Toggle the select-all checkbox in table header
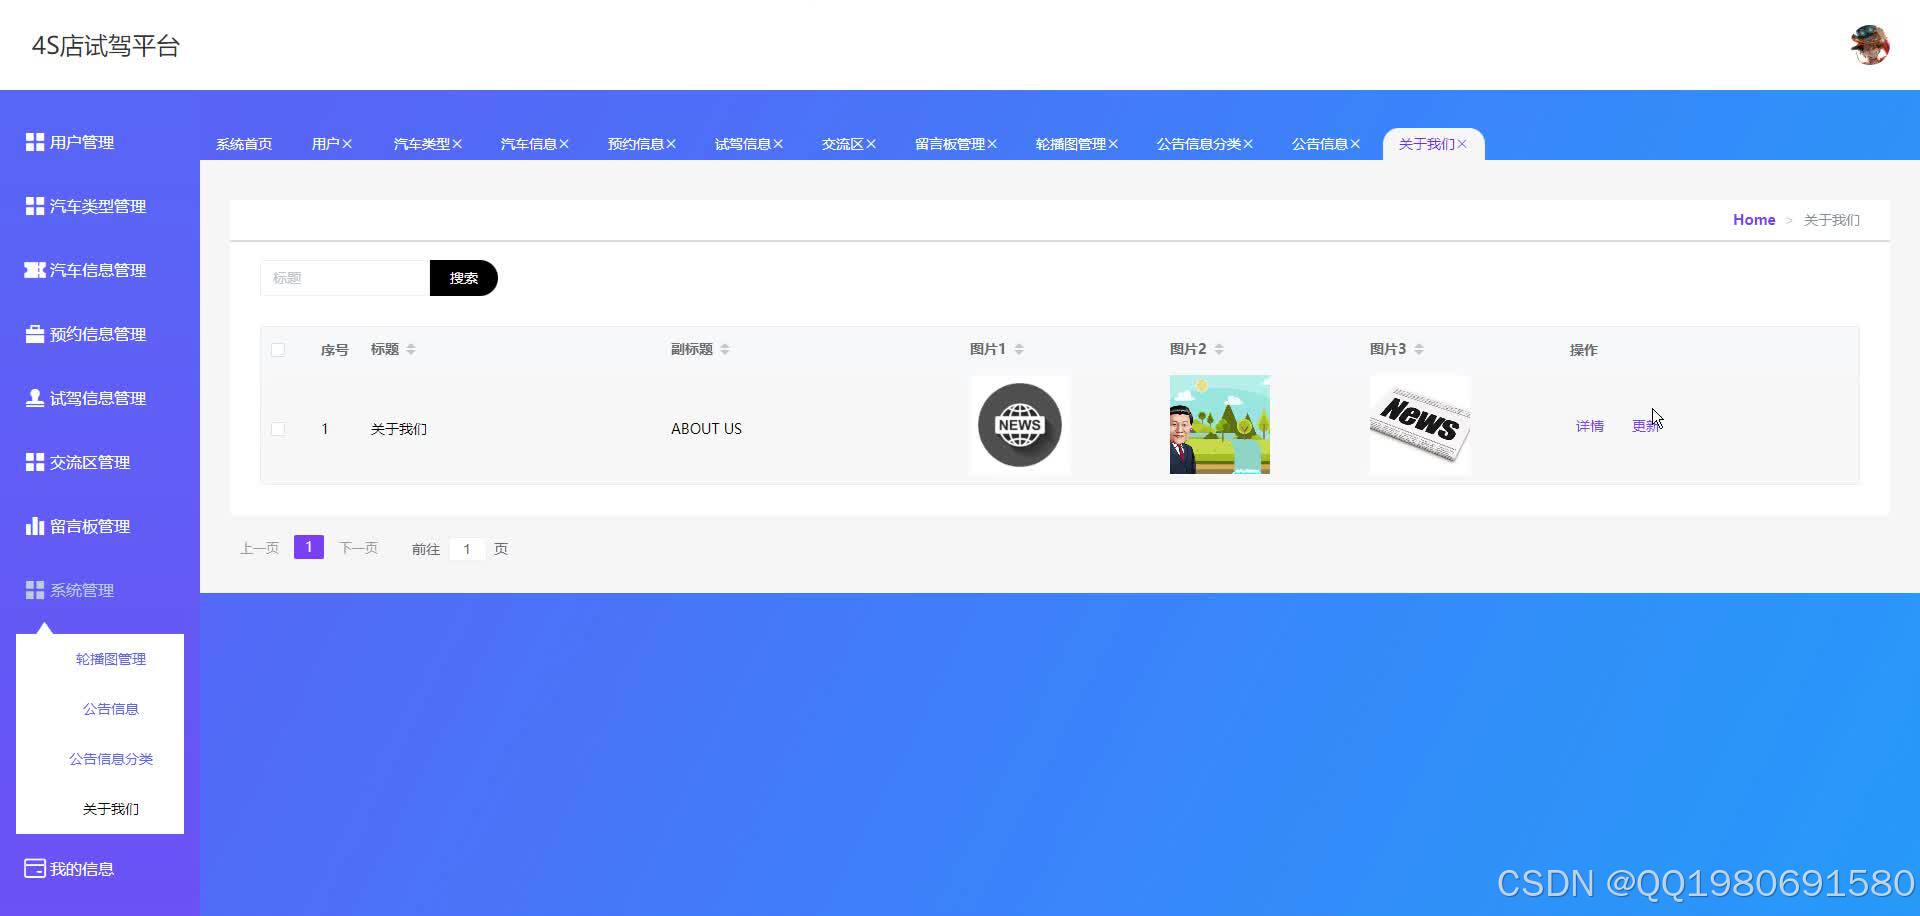This screenshot has width=1920, height=916. click(x=278, y=350)
